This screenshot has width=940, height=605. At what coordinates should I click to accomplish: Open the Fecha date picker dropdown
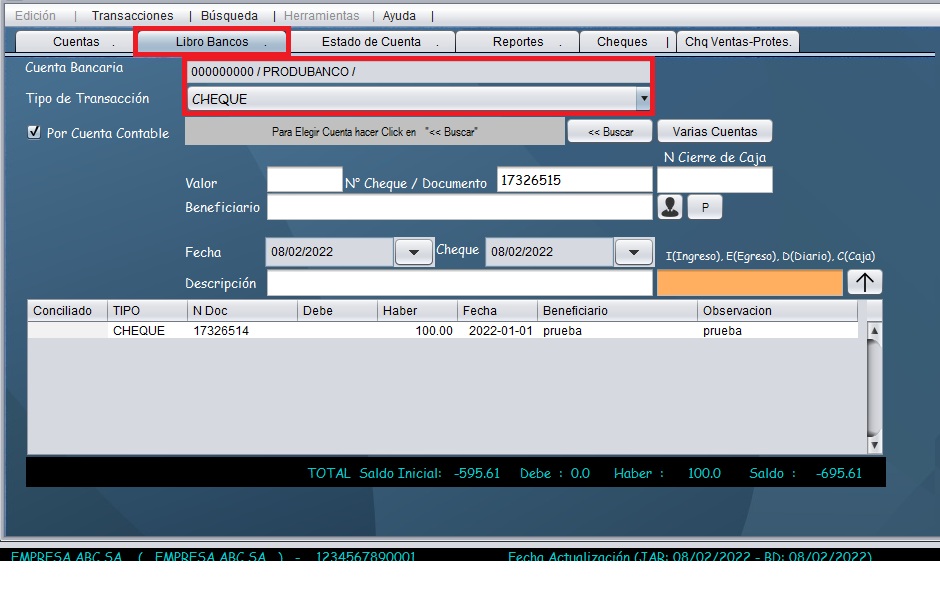414,252
